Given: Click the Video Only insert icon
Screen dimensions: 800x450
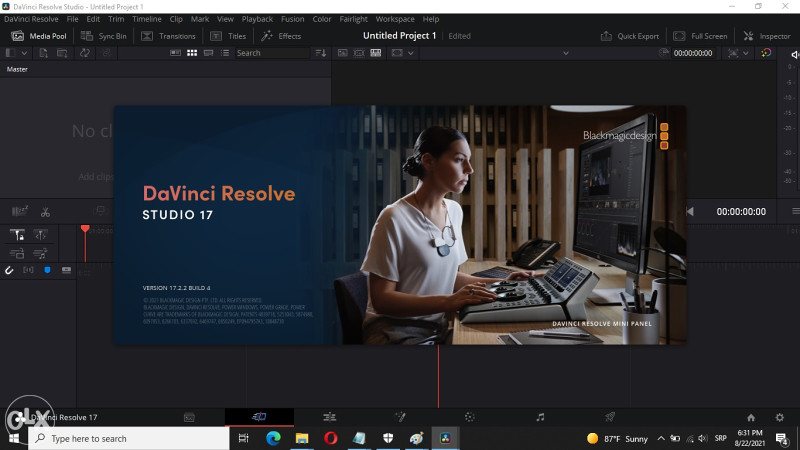Looking at the screenshot, I should (17, 253).
